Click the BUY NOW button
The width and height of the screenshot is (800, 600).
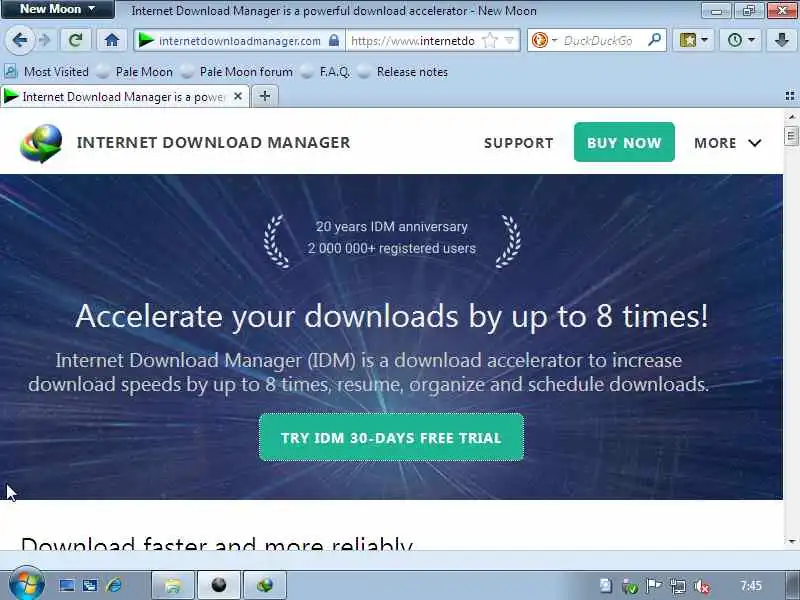(x=624, y=142)
